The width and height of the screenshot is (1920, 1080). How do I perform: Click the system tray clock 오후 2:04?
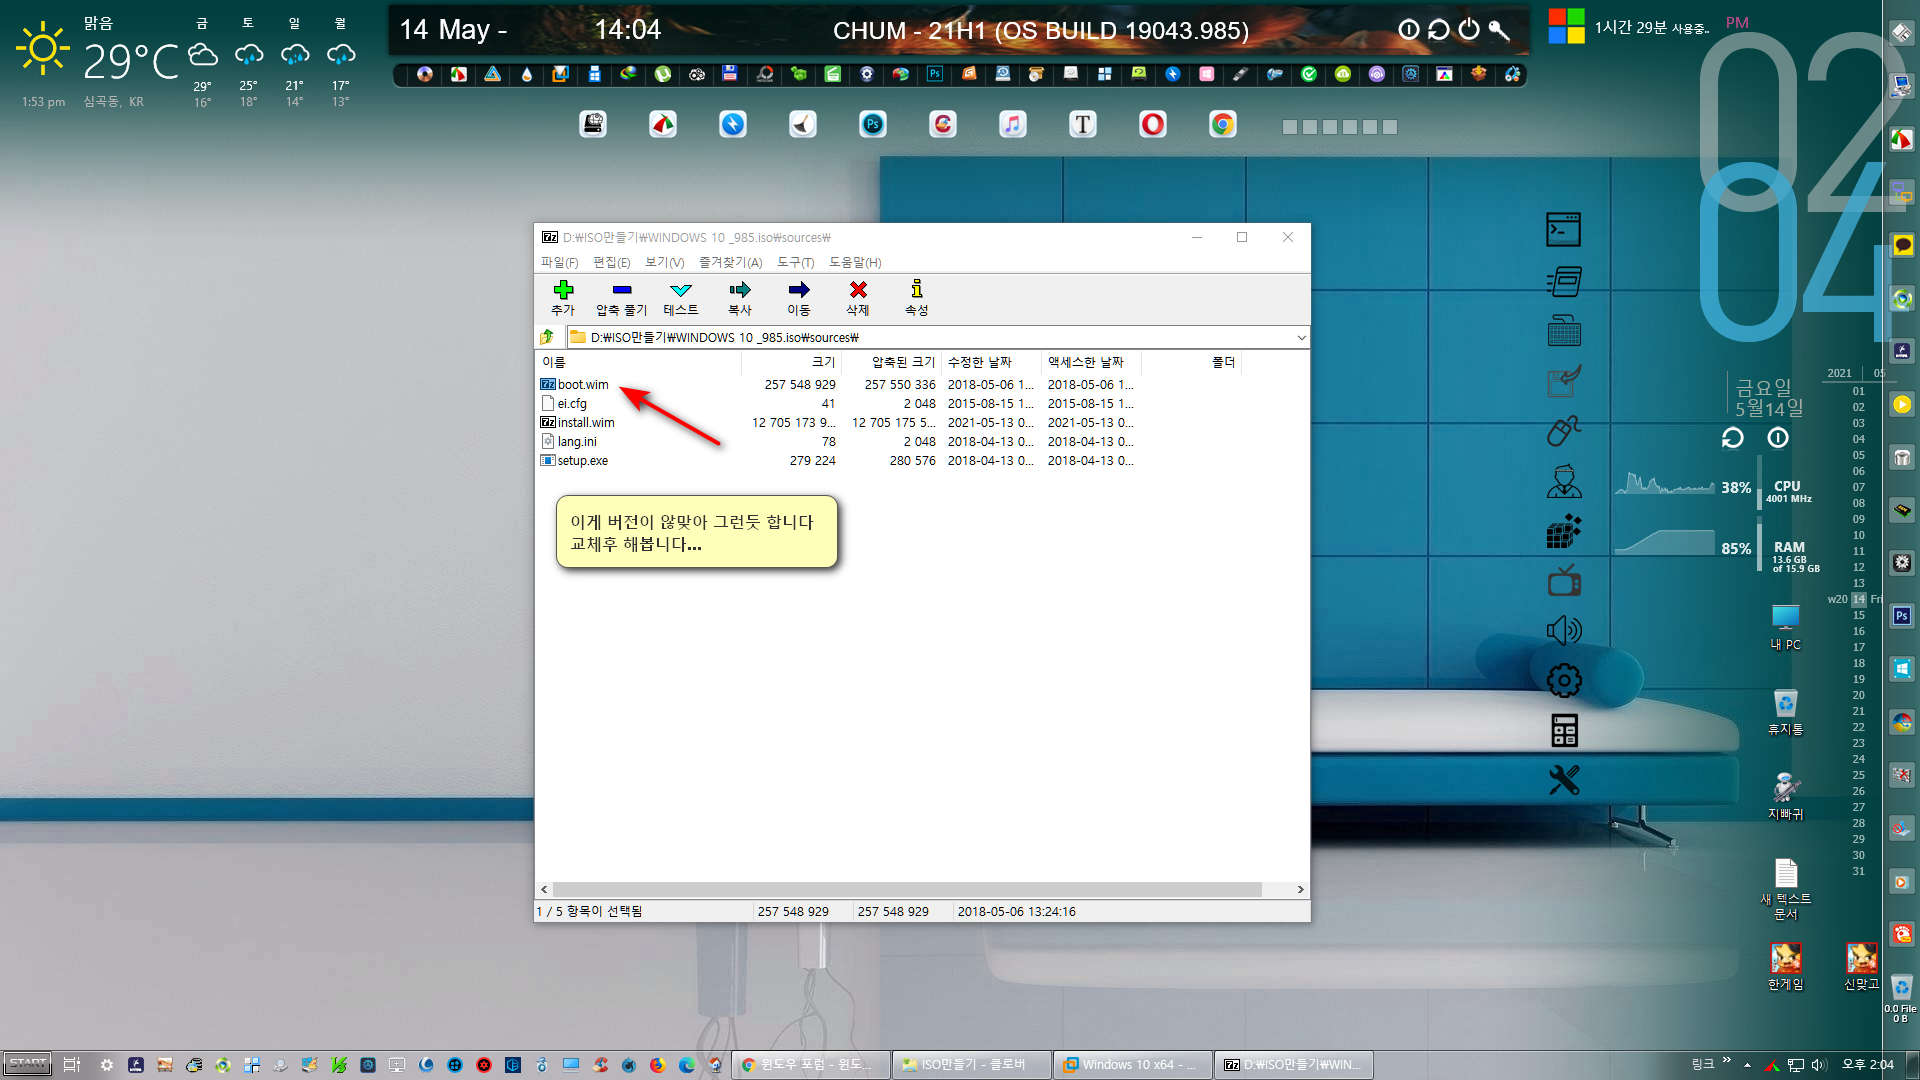(1867, 1065)
